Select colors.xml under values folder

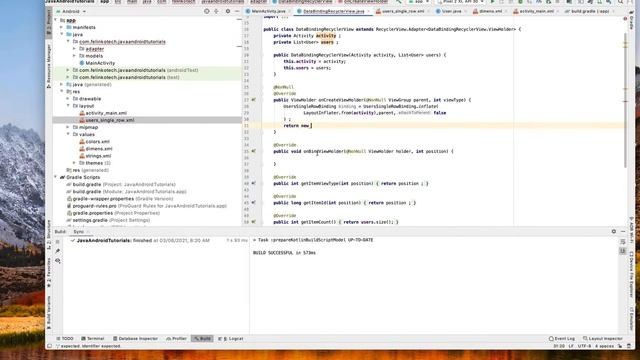click(98, 141)
